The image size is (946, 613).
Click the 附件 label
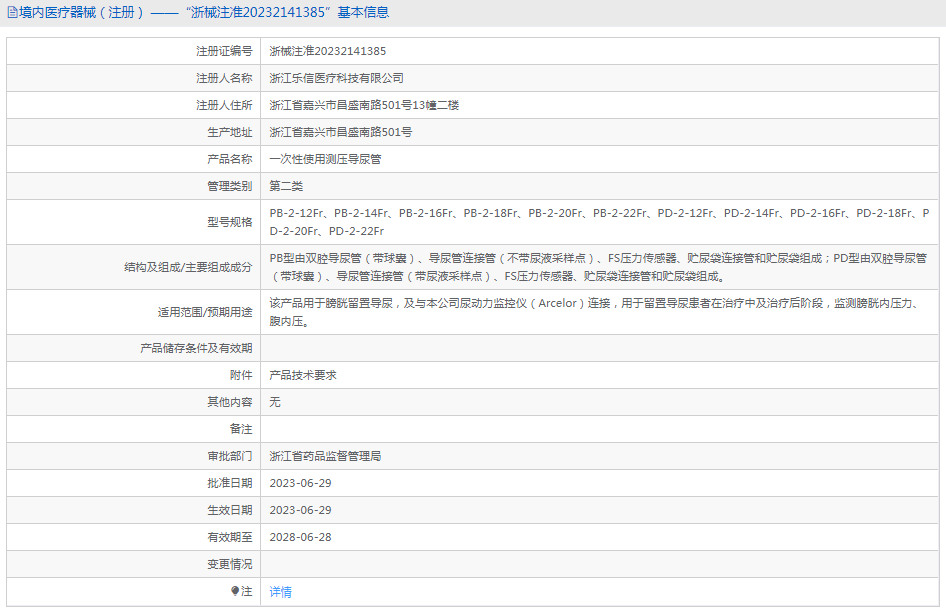pyautogui.click(x=241, y=375)
